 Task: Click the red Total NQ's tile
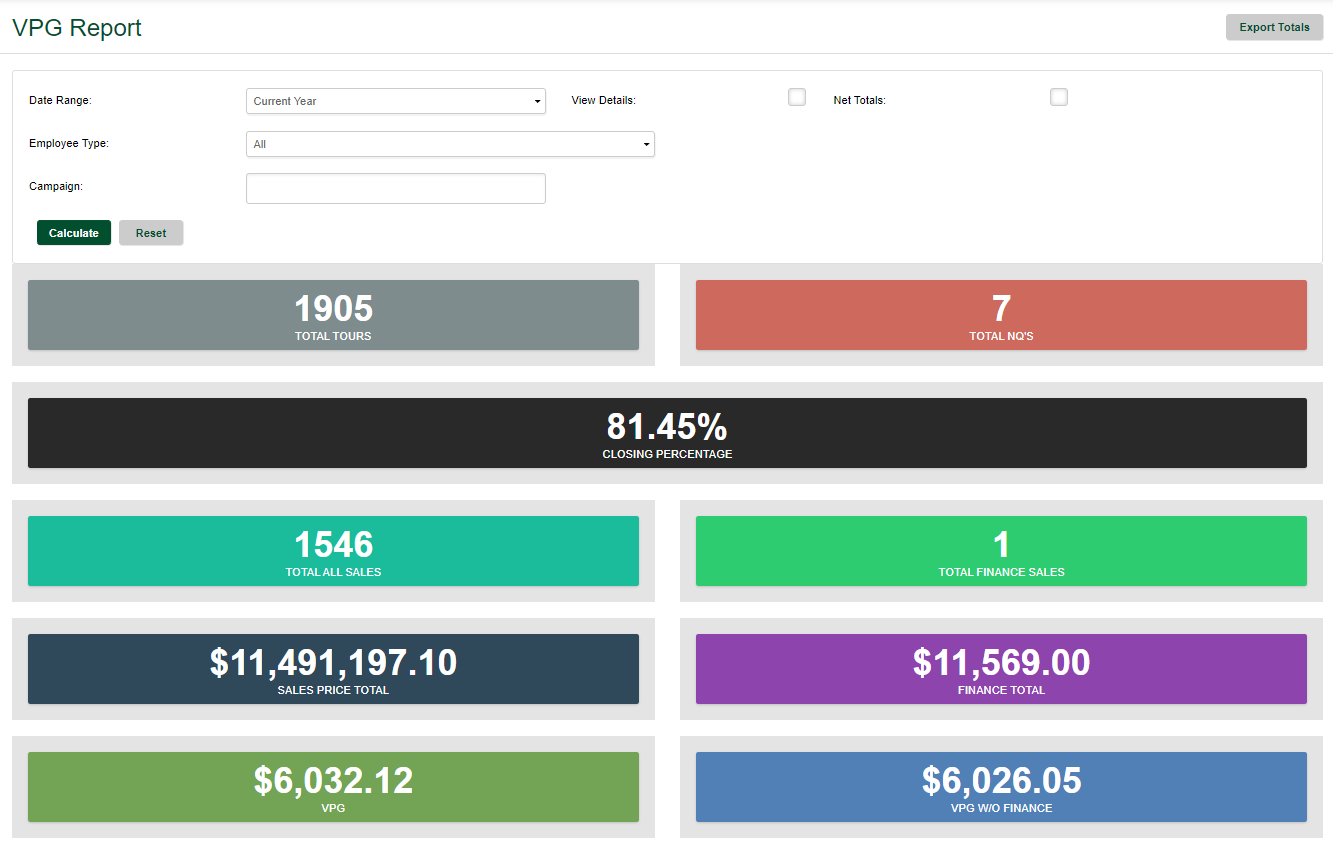pos(1001,315)
